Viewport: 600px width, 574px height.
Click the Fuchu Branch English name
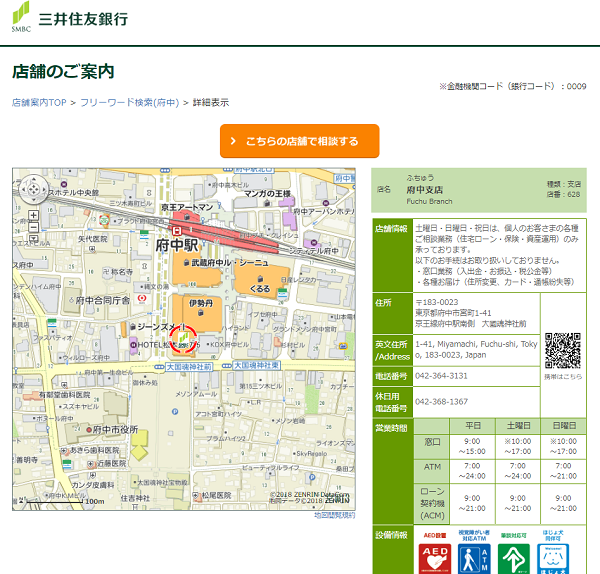click(x=429, y=201)
